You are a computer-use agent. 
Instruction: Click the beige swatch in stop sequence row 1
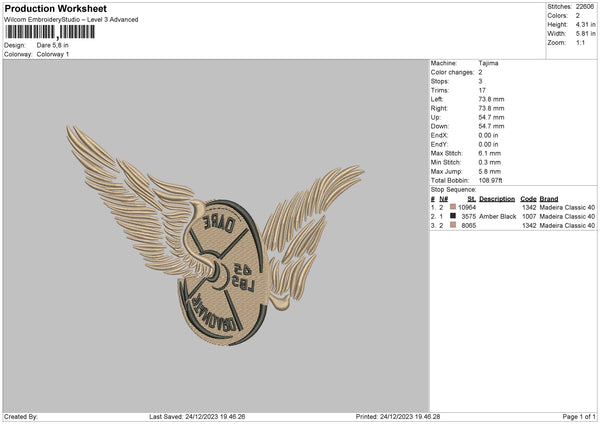pos(453,207)
